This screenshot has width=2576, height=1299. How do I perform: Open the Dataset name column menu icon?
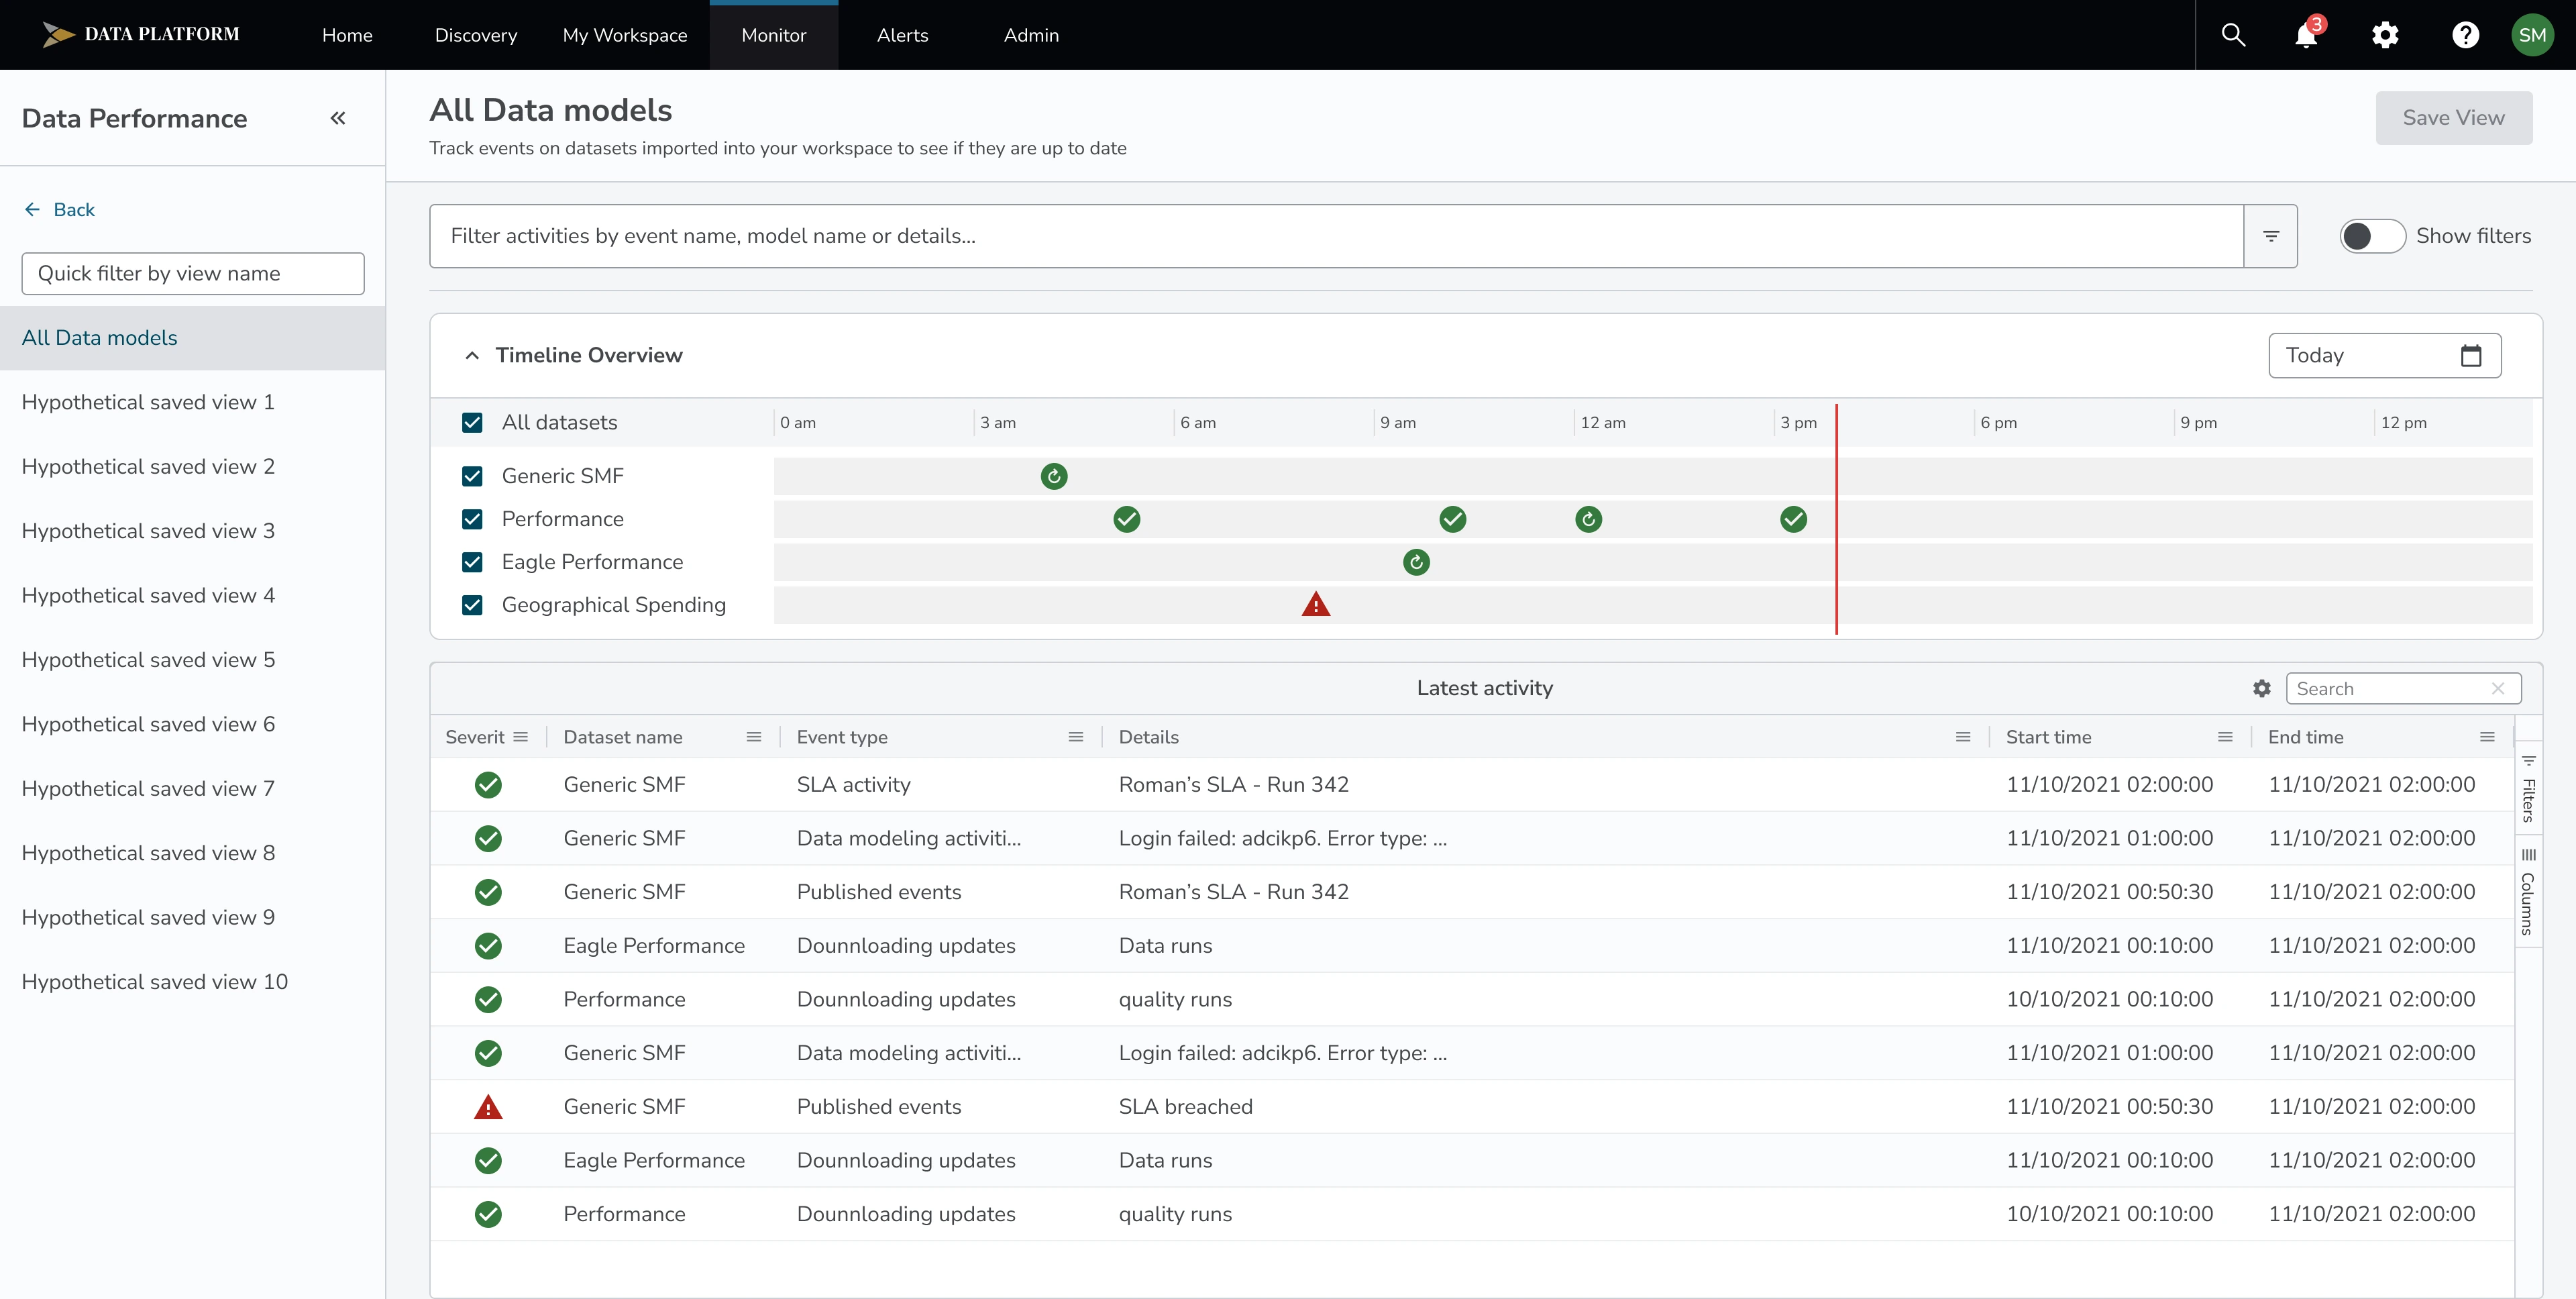coord(754,737)
